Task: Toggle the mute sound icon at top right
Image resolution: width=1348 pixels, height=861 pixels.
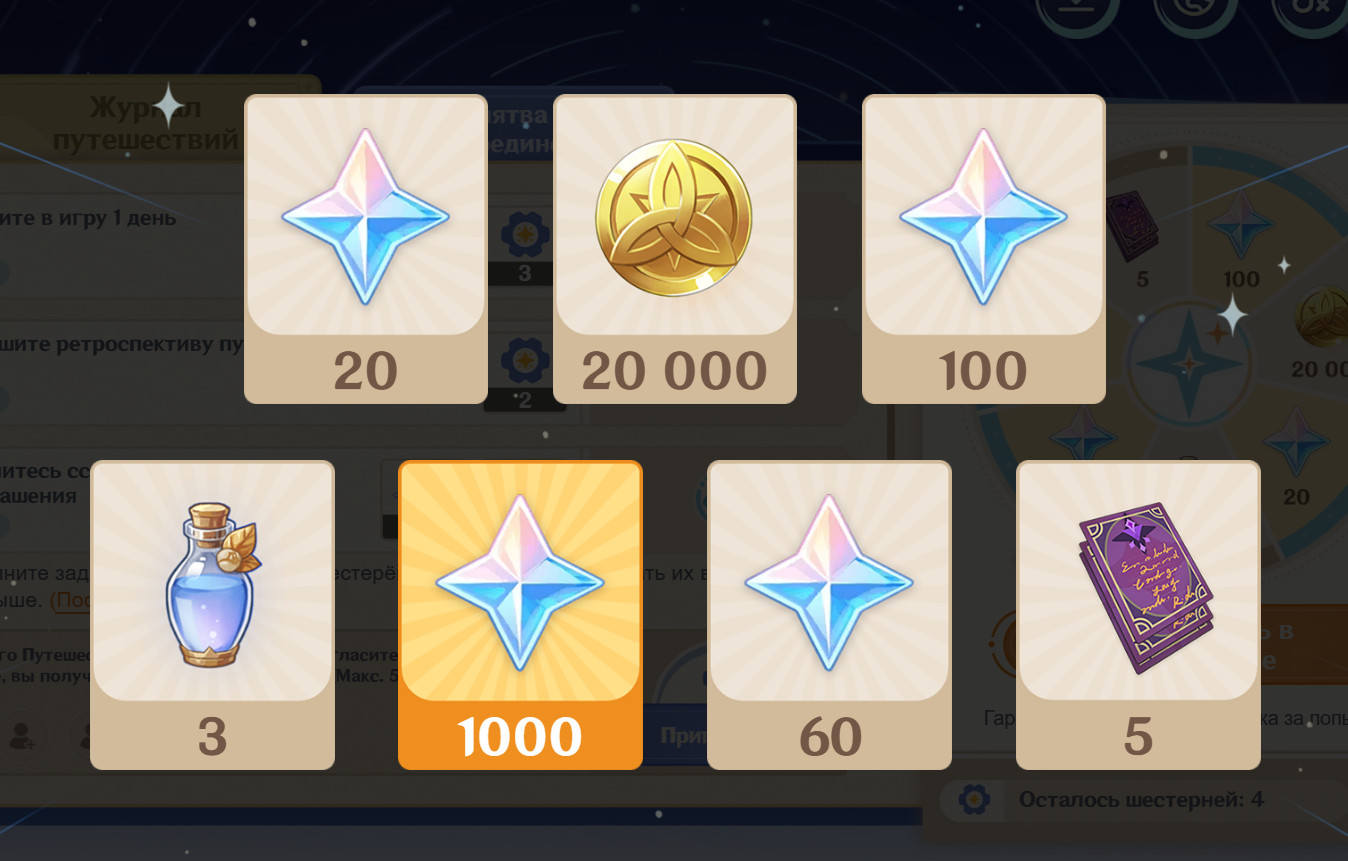Action: coord(1312,12)
